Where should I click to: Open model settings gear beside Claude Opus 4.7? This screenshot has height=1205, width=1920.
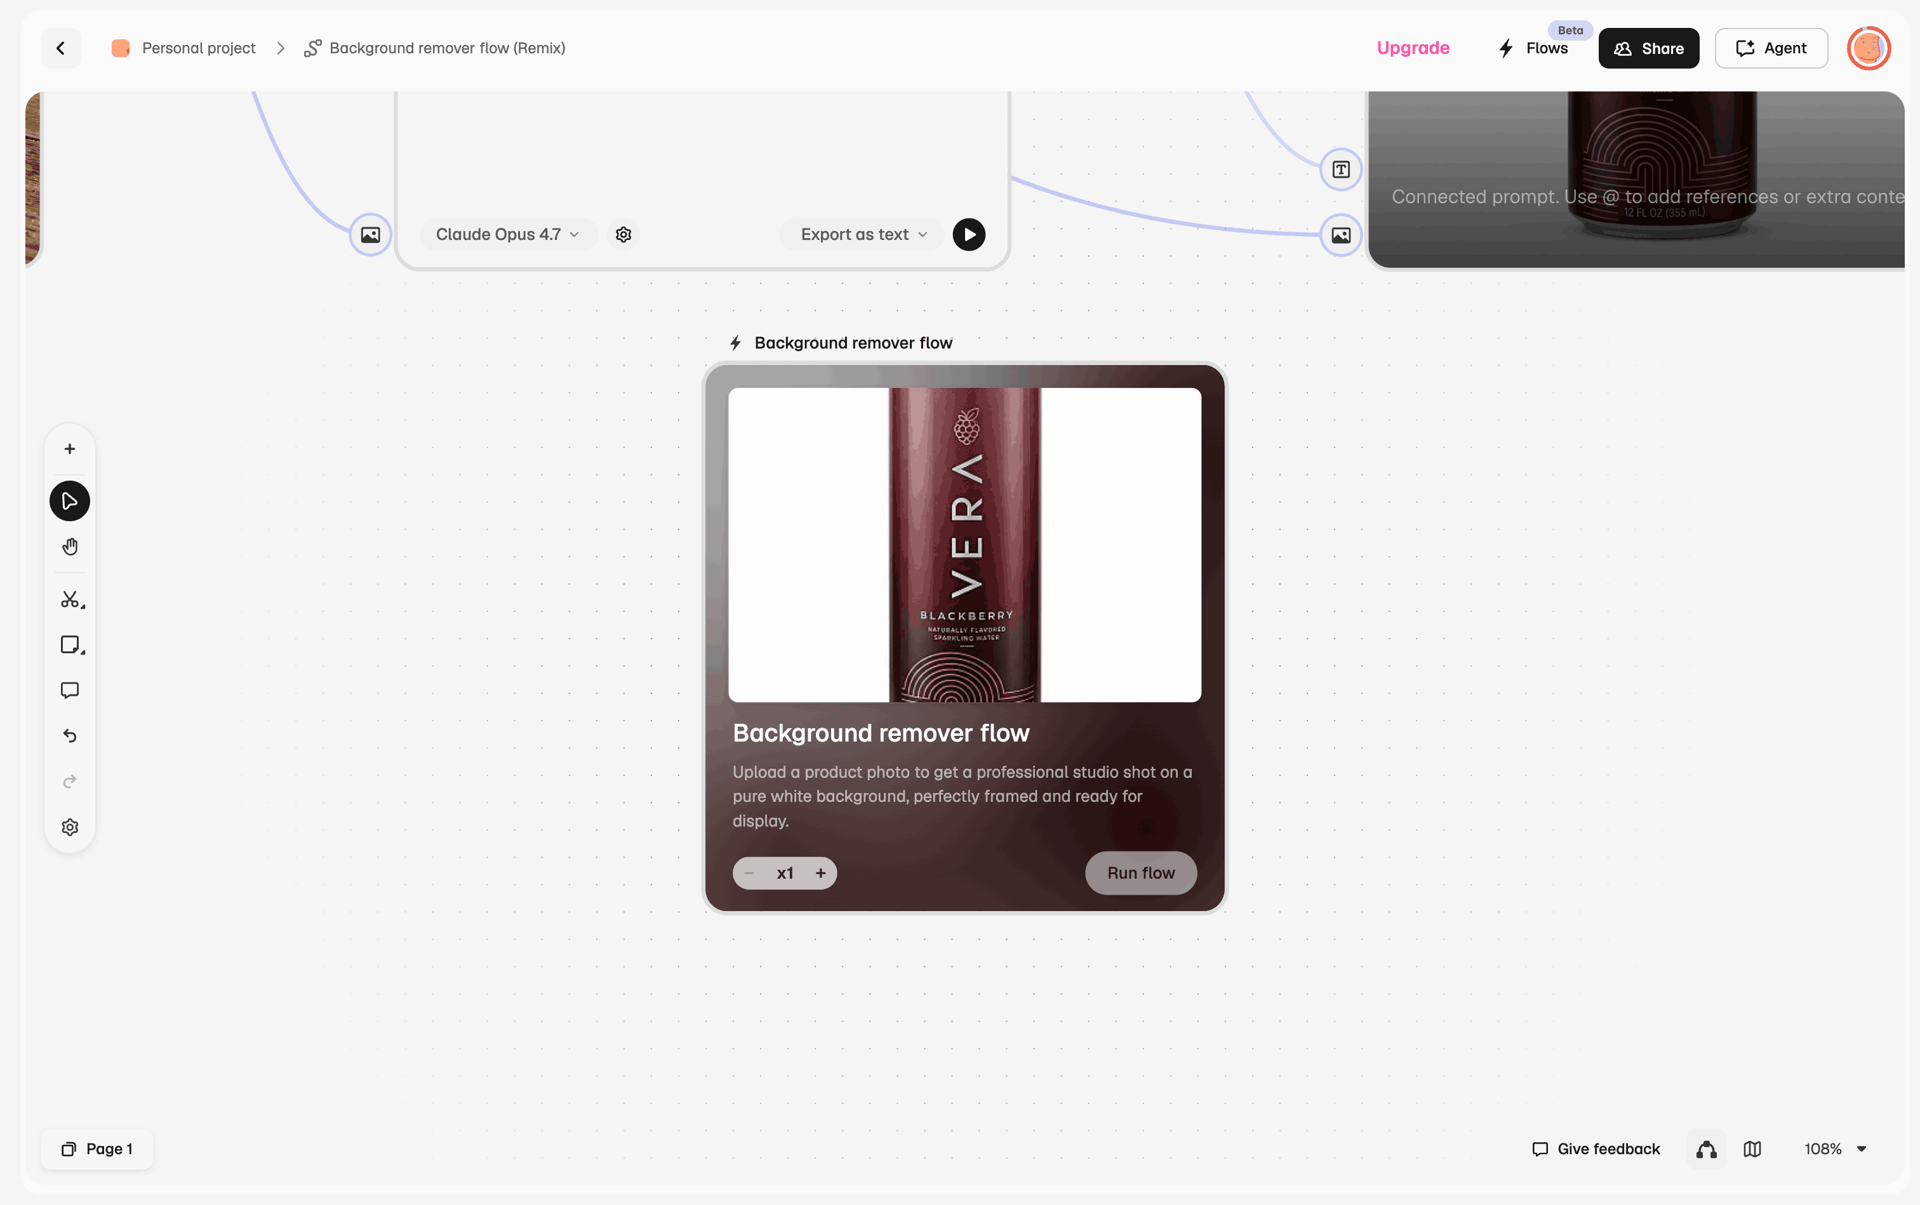click(624, 234)
